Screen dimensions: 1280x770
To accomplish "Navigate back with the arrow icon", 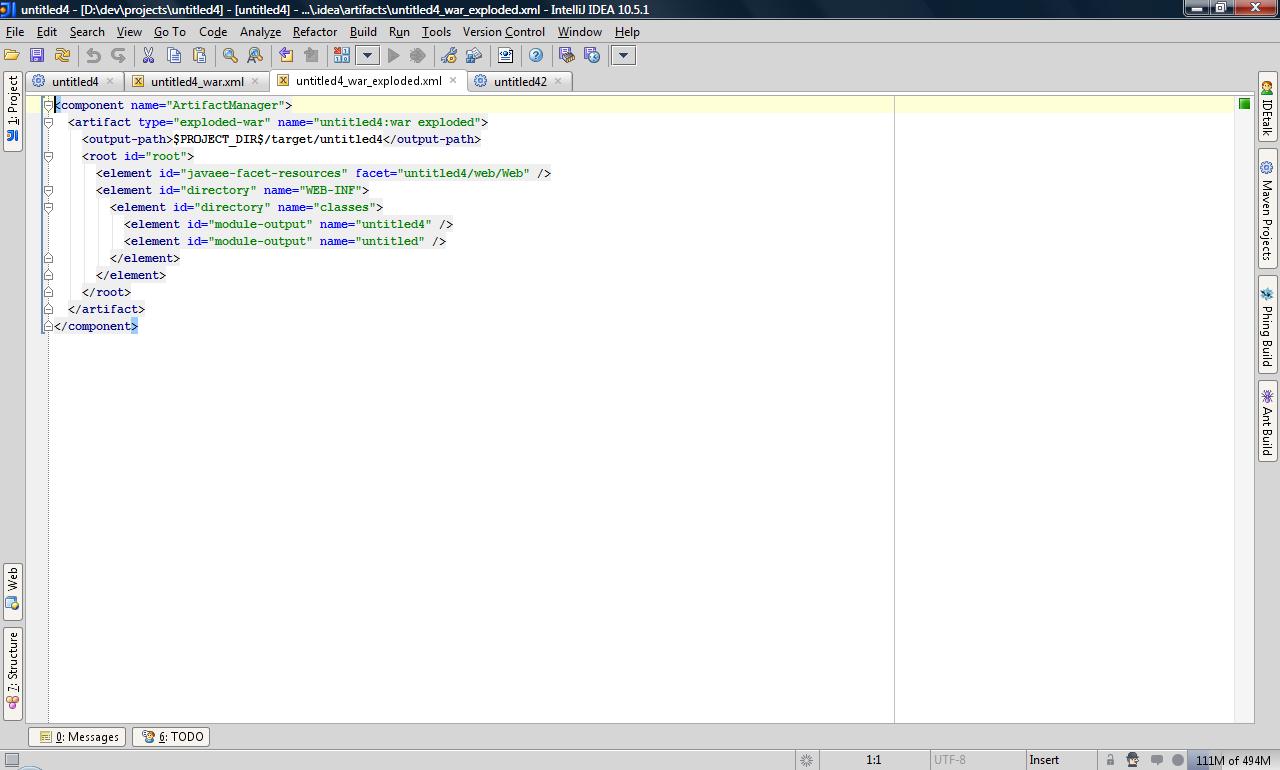I will (286, 56).
